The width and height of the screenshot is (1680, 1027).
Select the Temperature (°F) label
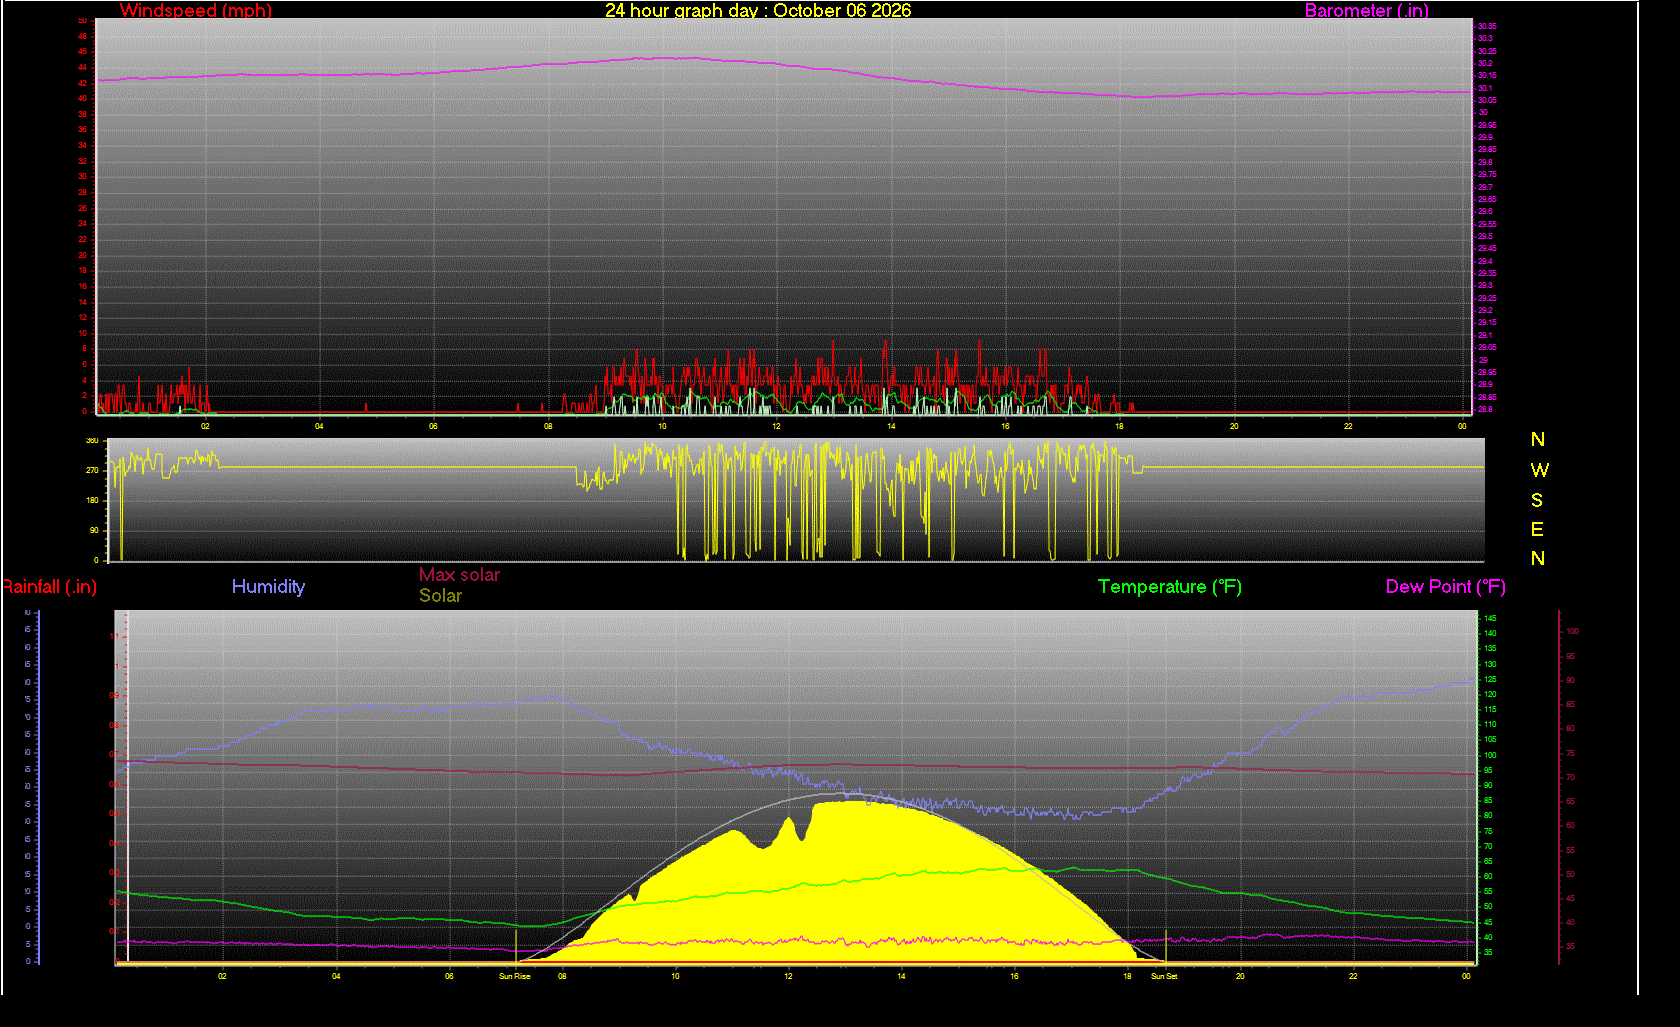point(1170,587)
